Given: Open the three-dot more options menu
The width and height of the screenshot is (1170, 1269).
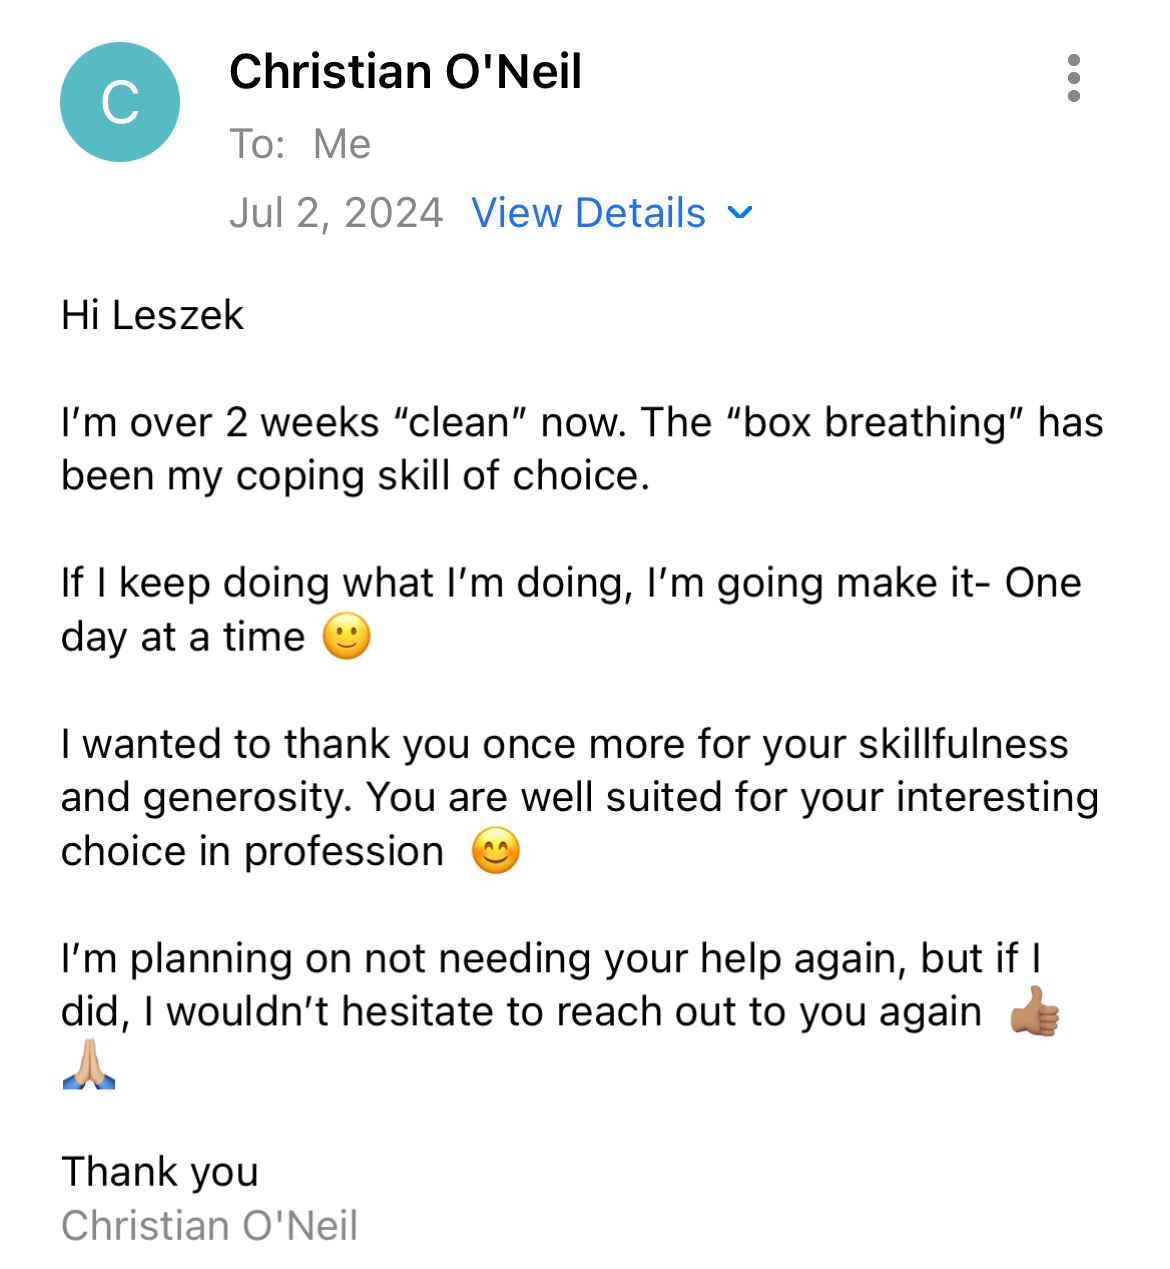Looking at the screenshot, I should coord(1073,78).
